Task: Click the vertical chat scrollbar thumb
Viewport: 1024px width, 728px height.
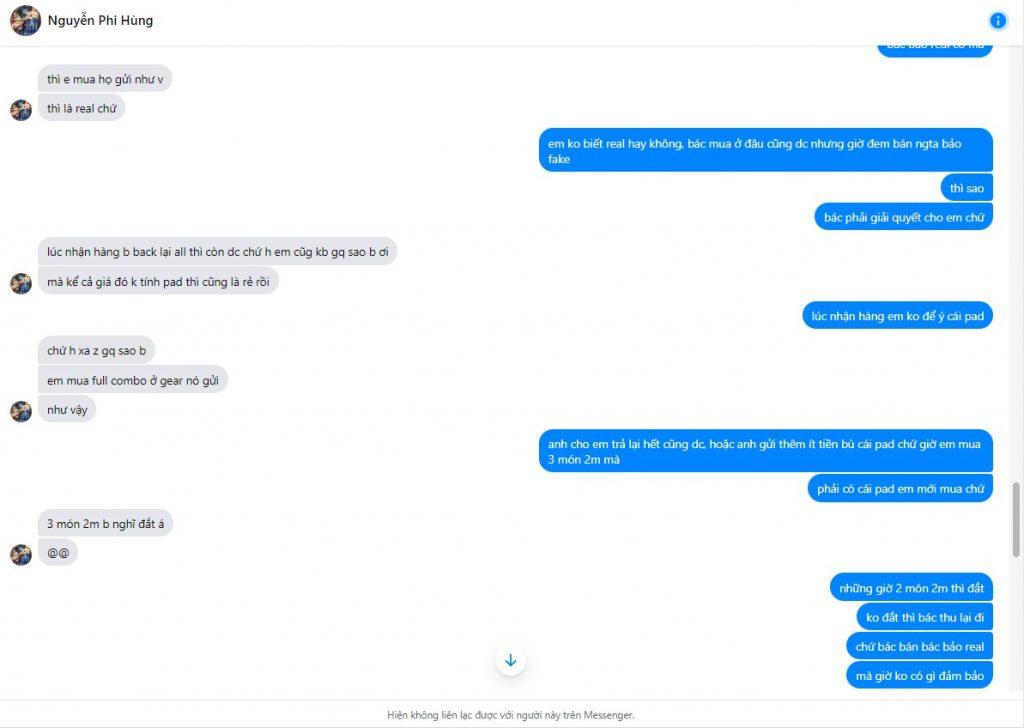Action: [1016, 520]
